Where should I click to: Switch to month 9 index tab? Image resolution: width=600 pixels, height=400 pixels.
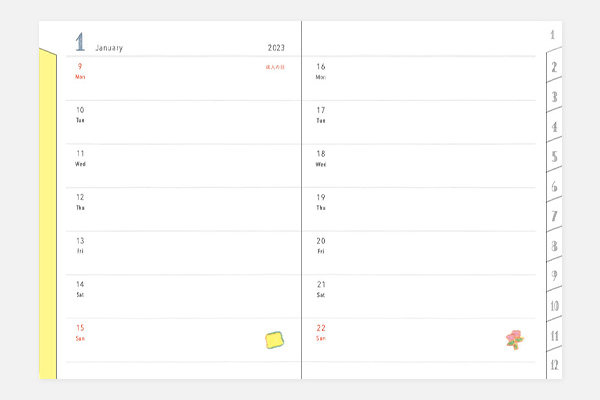(x=554, y=275)
